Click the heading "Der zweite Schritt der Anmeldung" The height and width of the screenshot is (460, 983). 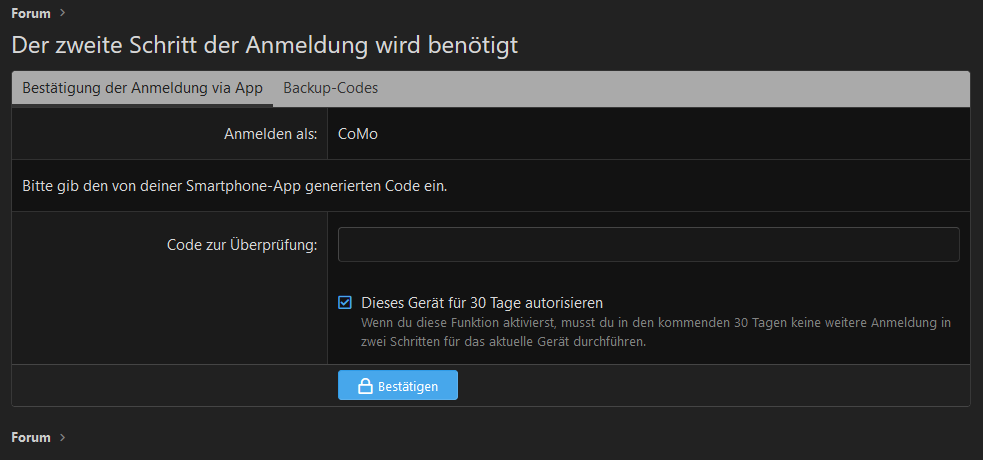coord(264,45)
